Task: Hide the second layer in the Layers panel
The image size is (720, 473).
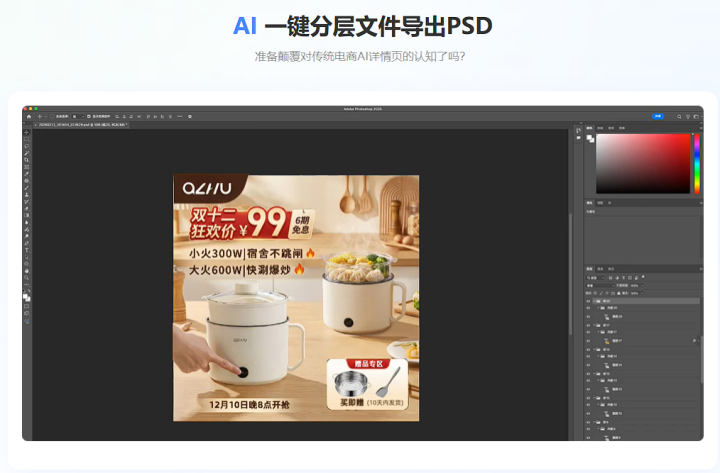Action: (x=588, y=310)
